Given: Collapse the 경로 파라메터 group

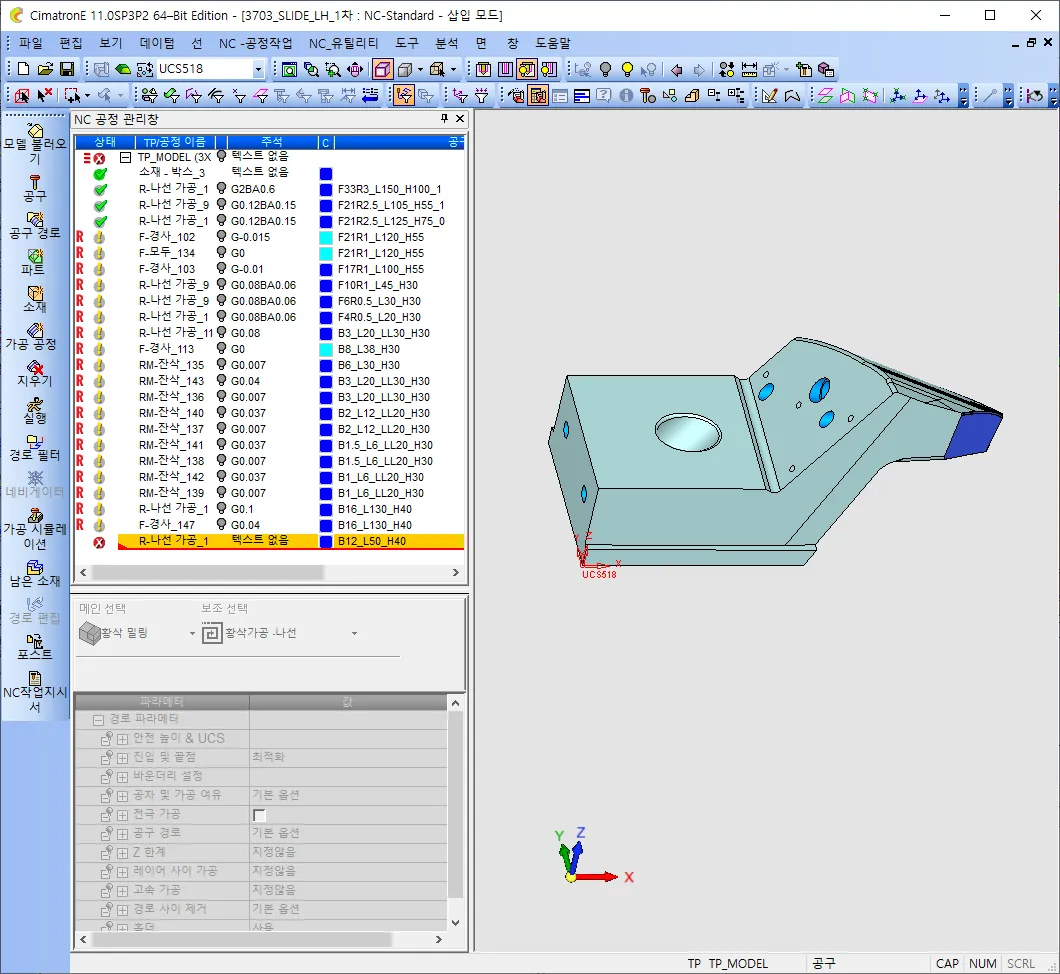Looking at the screenshot, I should click(x=98, y=720).
